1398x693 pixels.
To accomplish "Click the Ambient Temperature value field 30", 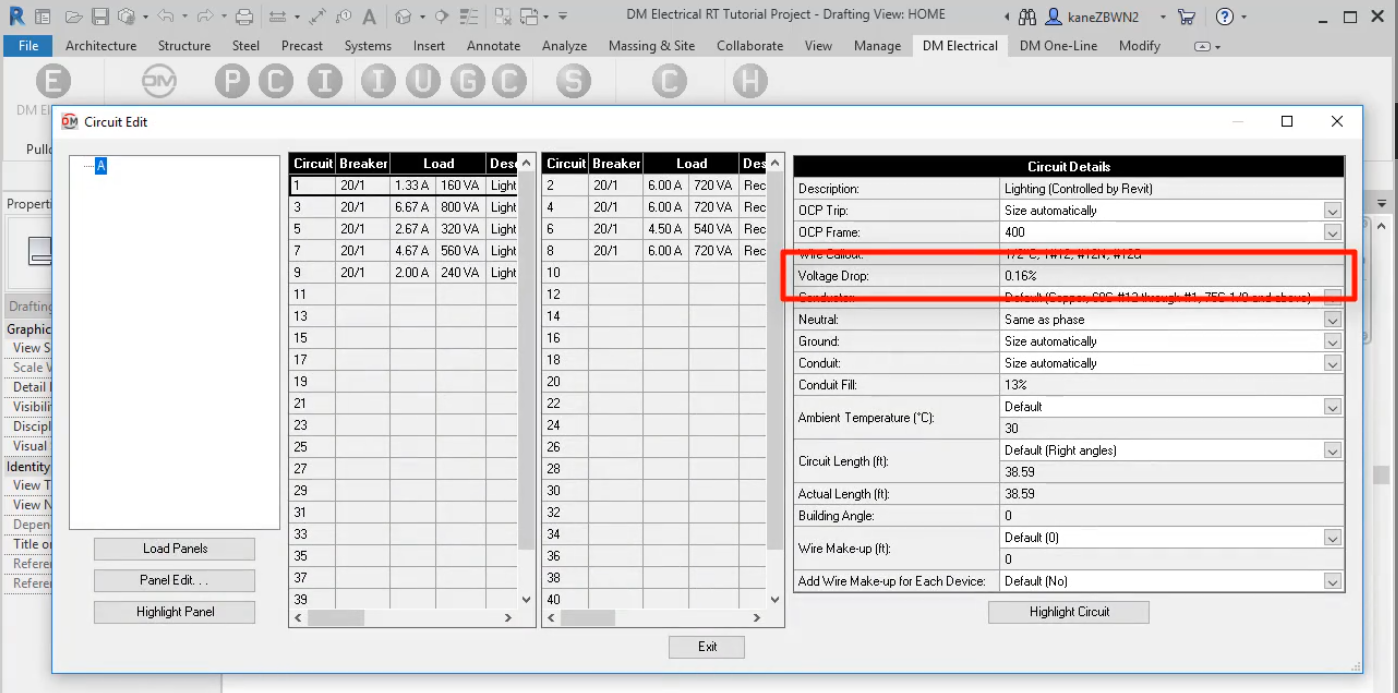I will click(x=1171, y=429).
